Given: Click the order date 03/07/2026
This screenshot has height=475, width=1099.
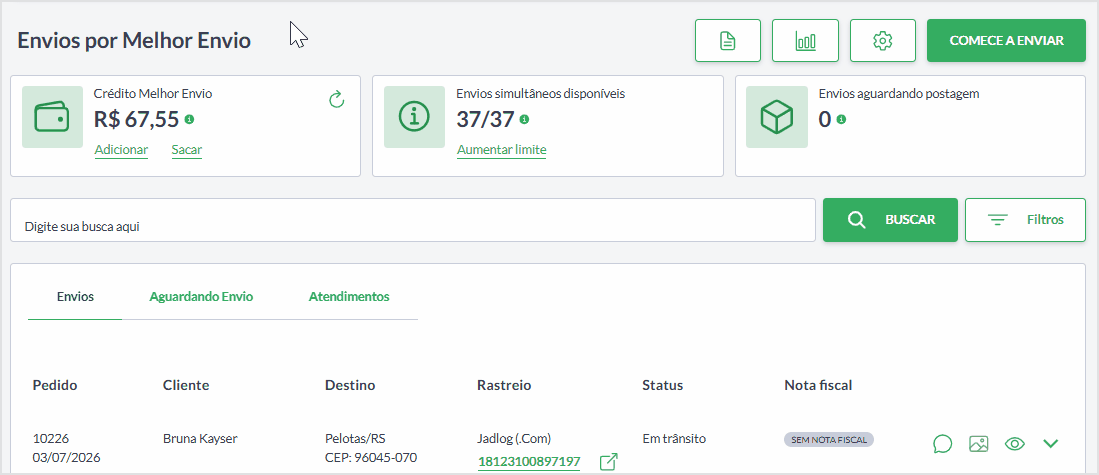Looking at the screenshot, I should pos(67,458).
